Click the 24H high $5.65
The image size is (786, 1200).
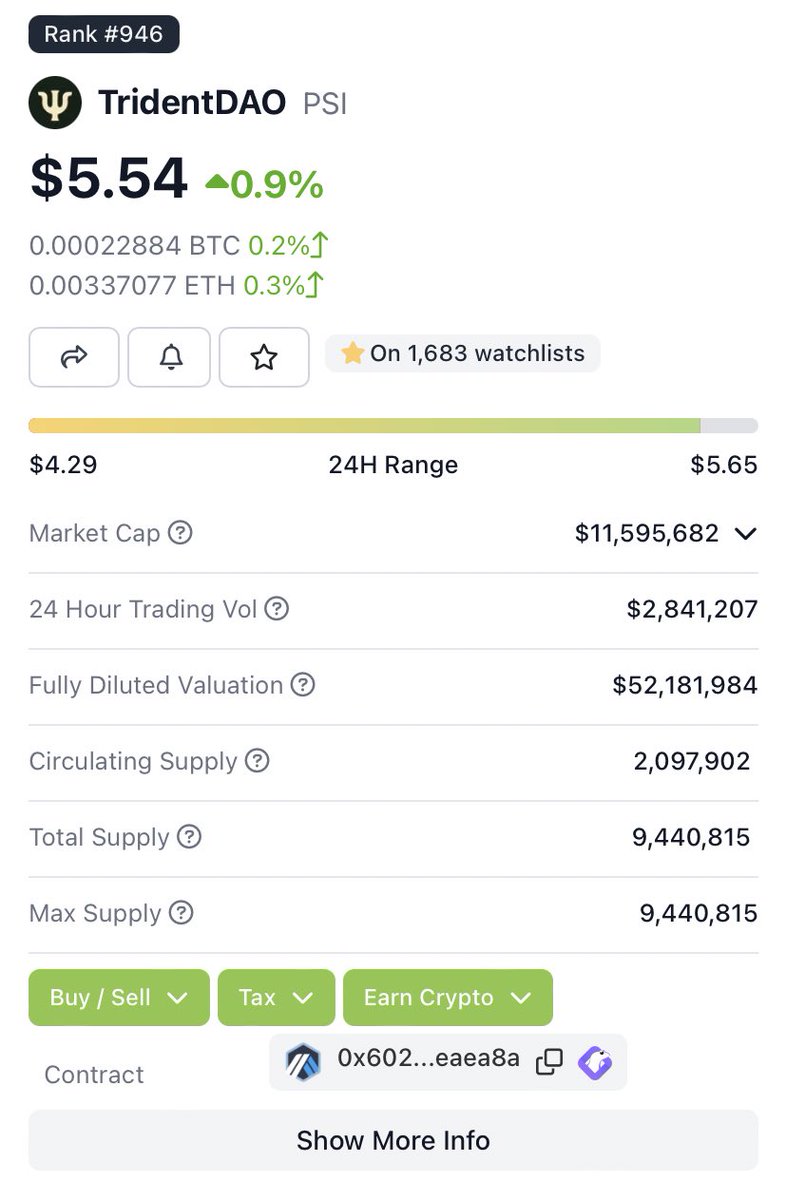tap(724, 465)
